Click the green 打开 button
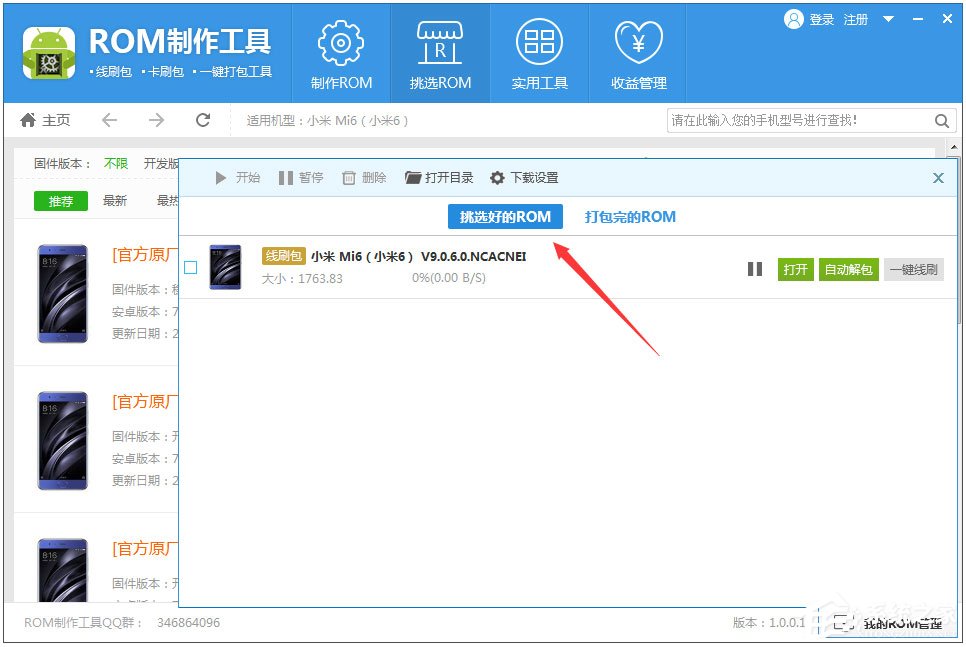This screenshot has width=966, height=647. coord(795,269)
